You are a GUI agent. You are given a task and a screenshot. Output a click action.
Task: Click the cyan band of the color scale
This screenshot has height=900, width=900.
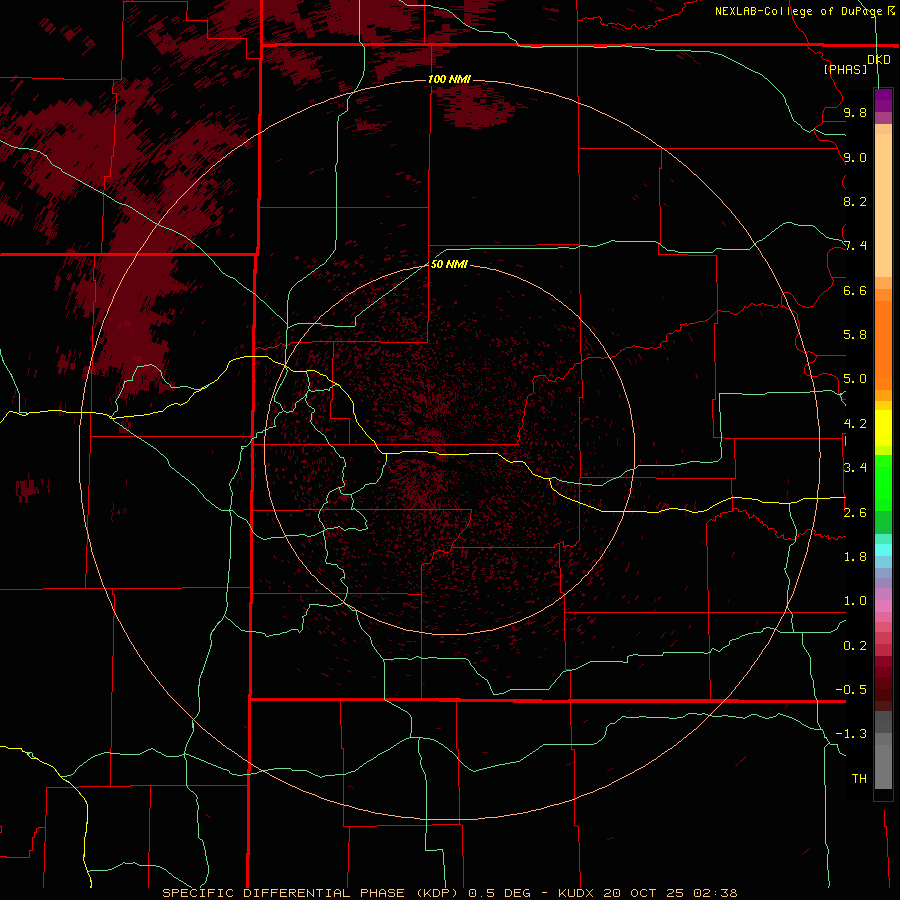(883, 550)
